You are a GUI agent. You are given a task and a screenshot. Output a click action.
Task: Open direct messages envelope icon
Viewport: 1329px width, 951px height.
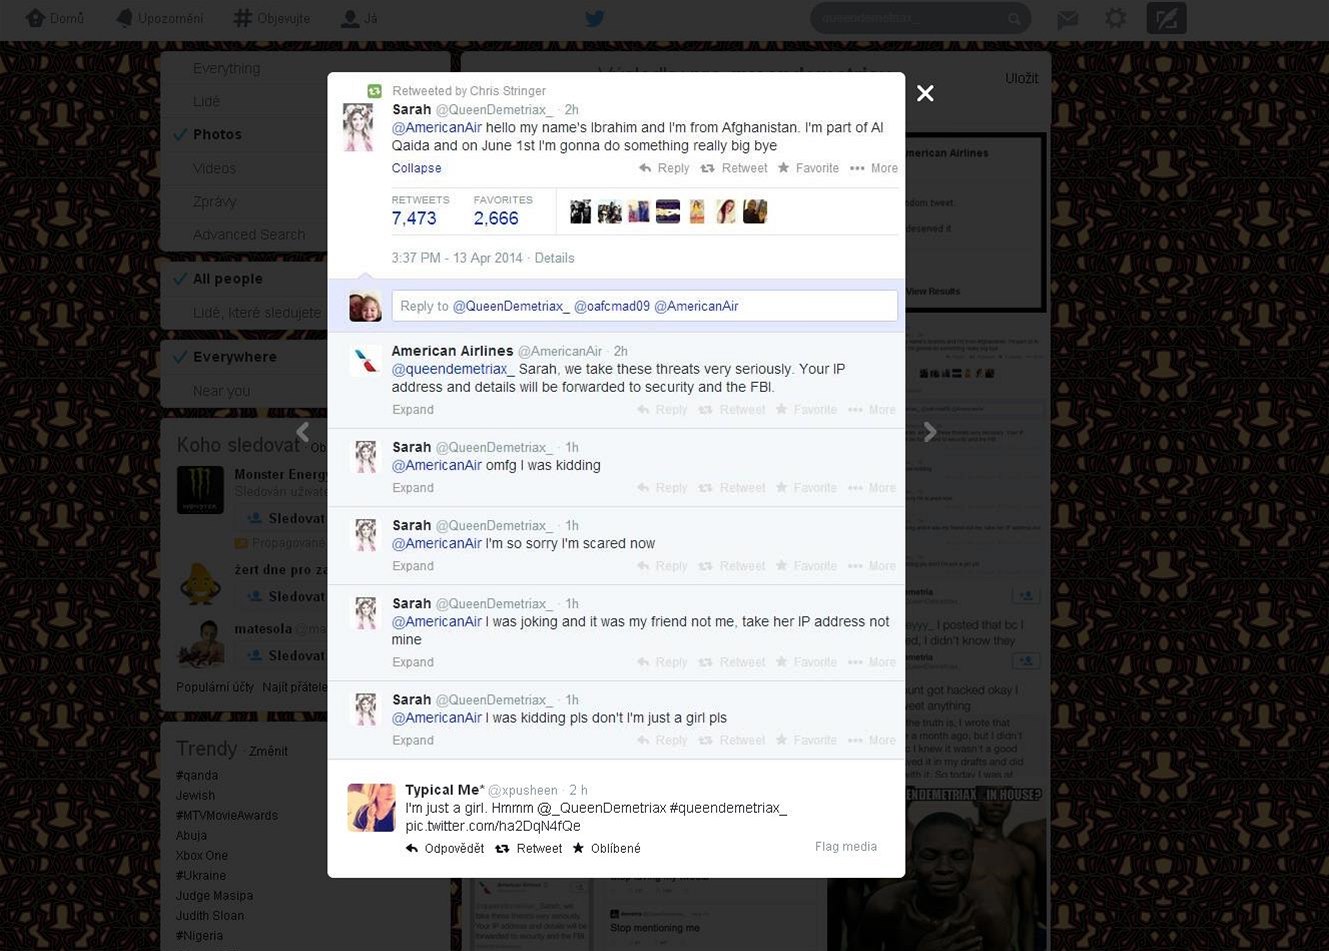pyautogui.click(x=1068, y=18)
